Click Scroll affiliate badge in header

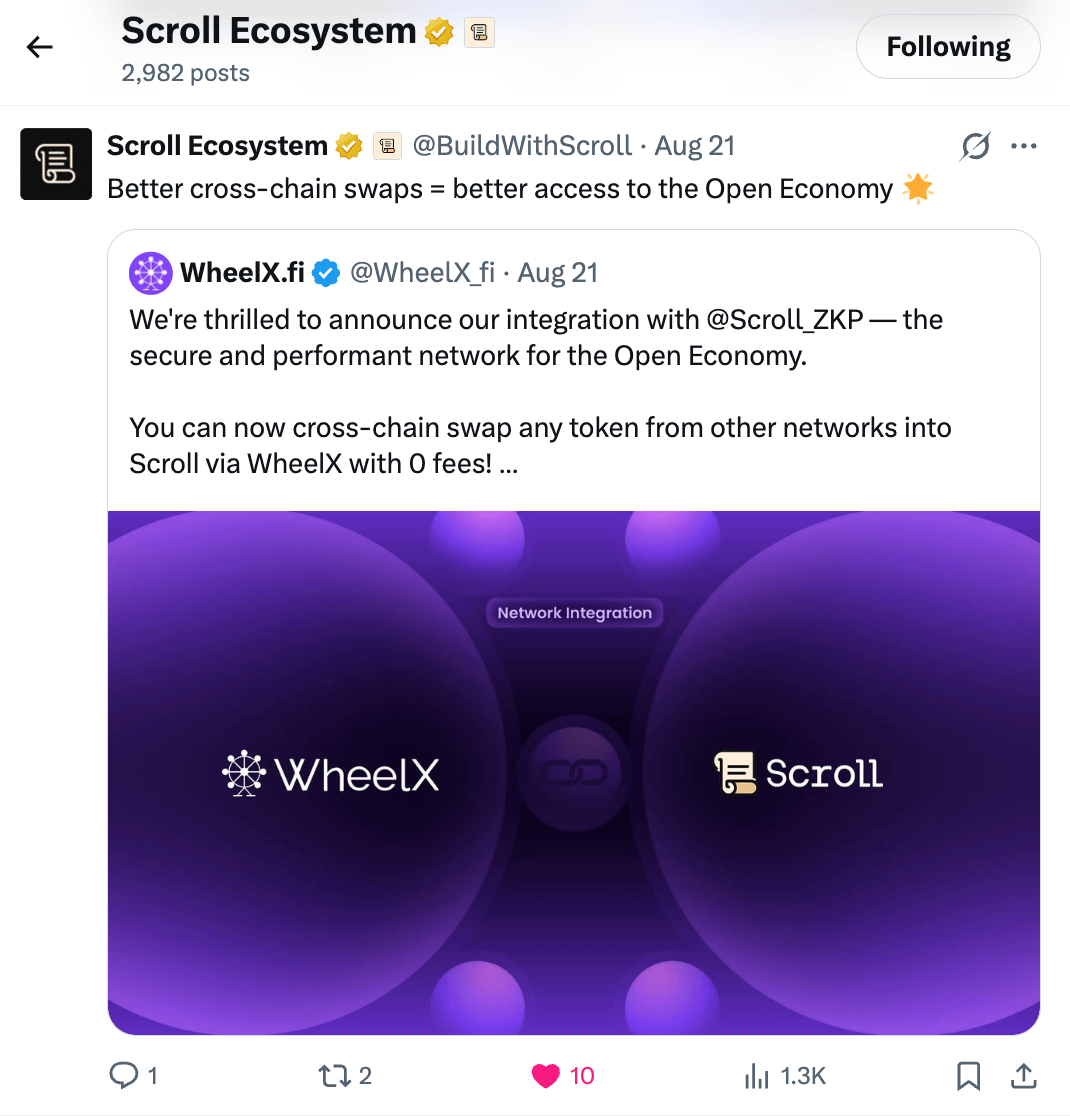(479, 33)
